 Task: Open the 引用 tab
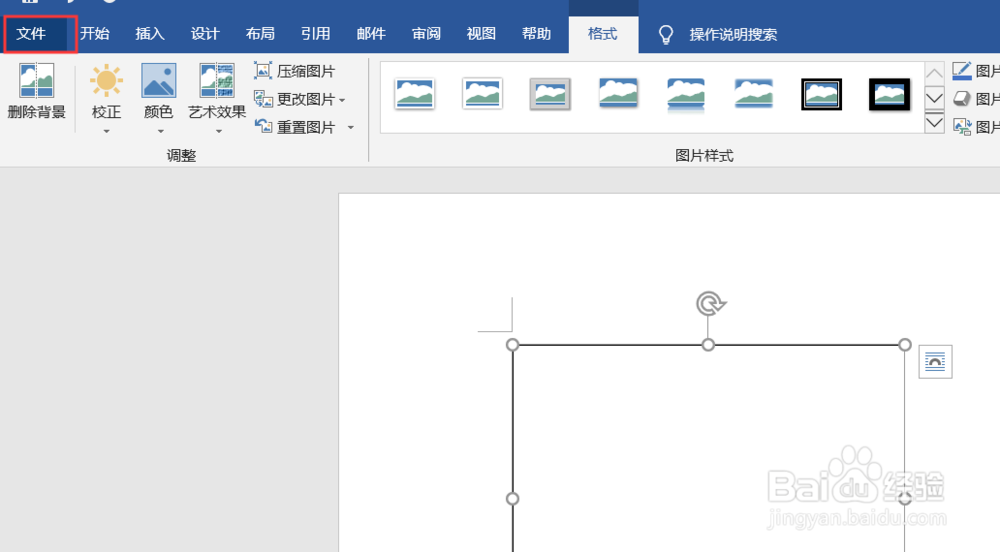click(316, 34)
